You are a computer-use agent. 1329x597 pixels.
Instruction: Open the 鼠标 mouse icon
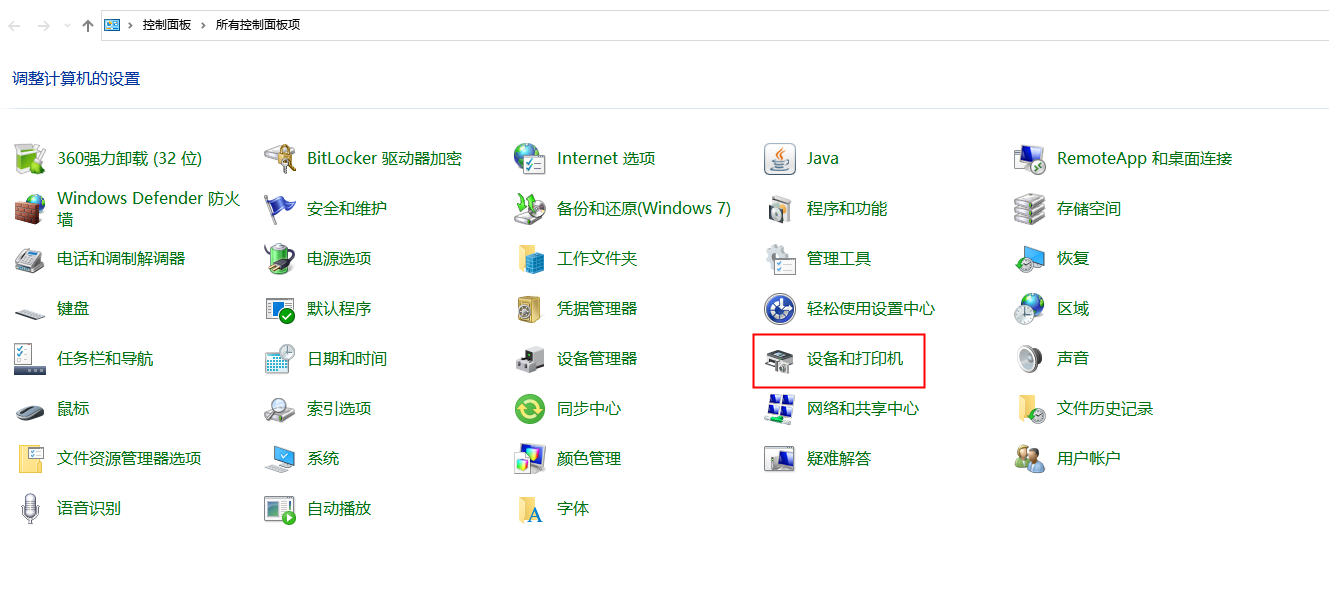pos(30,409)
